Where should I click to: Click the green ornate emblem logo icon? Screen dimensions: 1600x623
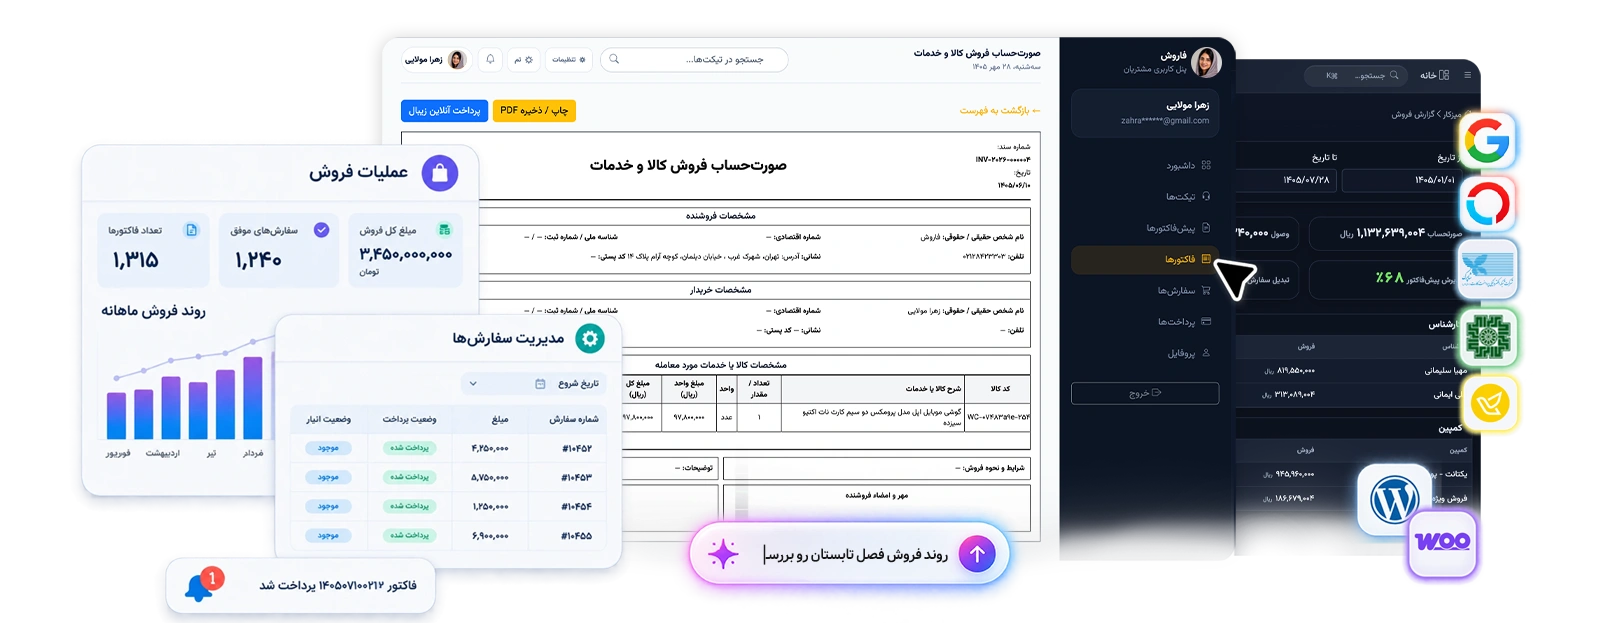(x=1488, y=337)
